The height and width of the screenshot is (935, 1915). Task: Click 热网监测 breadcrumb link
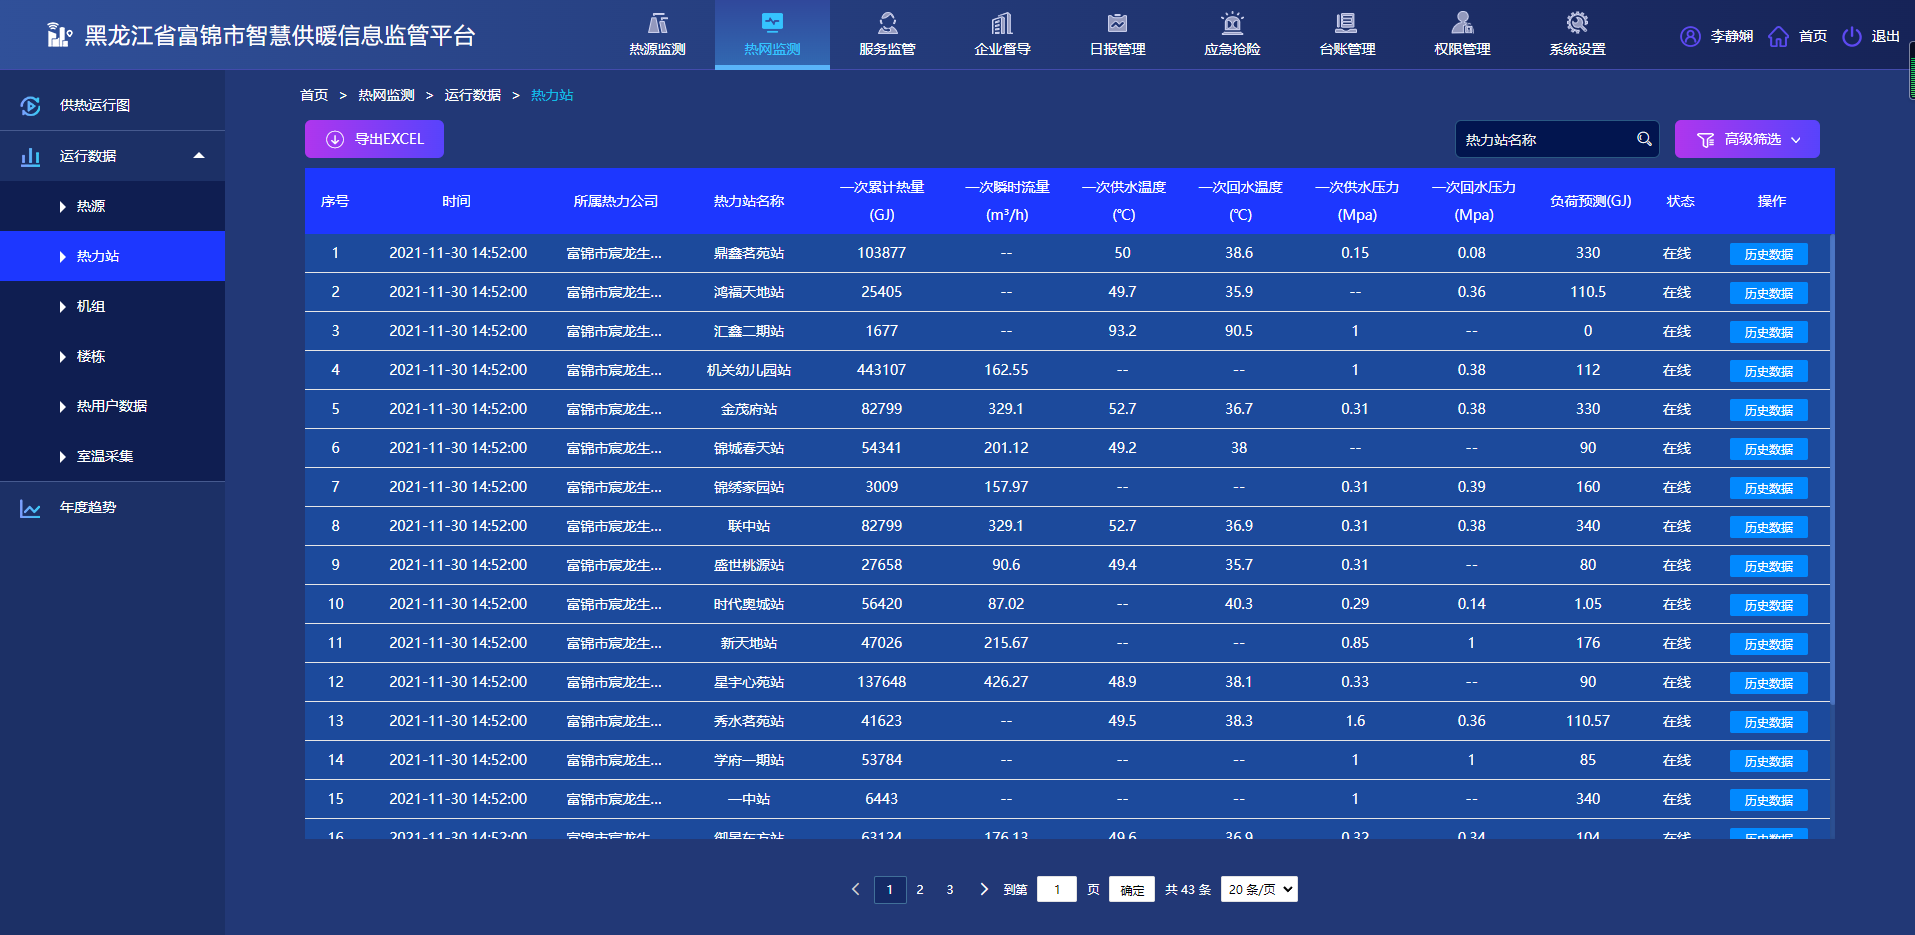click(386, 95)
